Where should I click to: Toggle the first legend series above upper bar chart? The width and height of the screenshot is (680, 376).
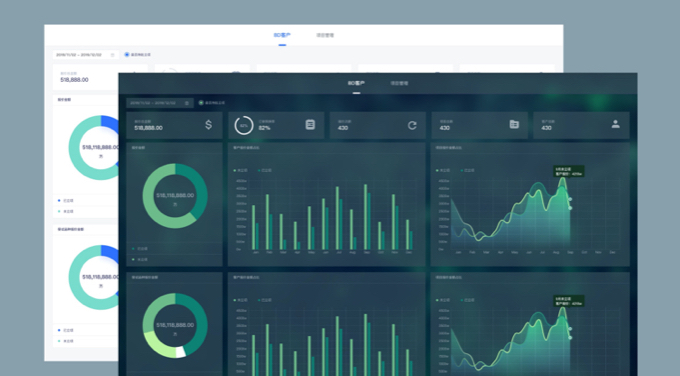pos(241,170)
